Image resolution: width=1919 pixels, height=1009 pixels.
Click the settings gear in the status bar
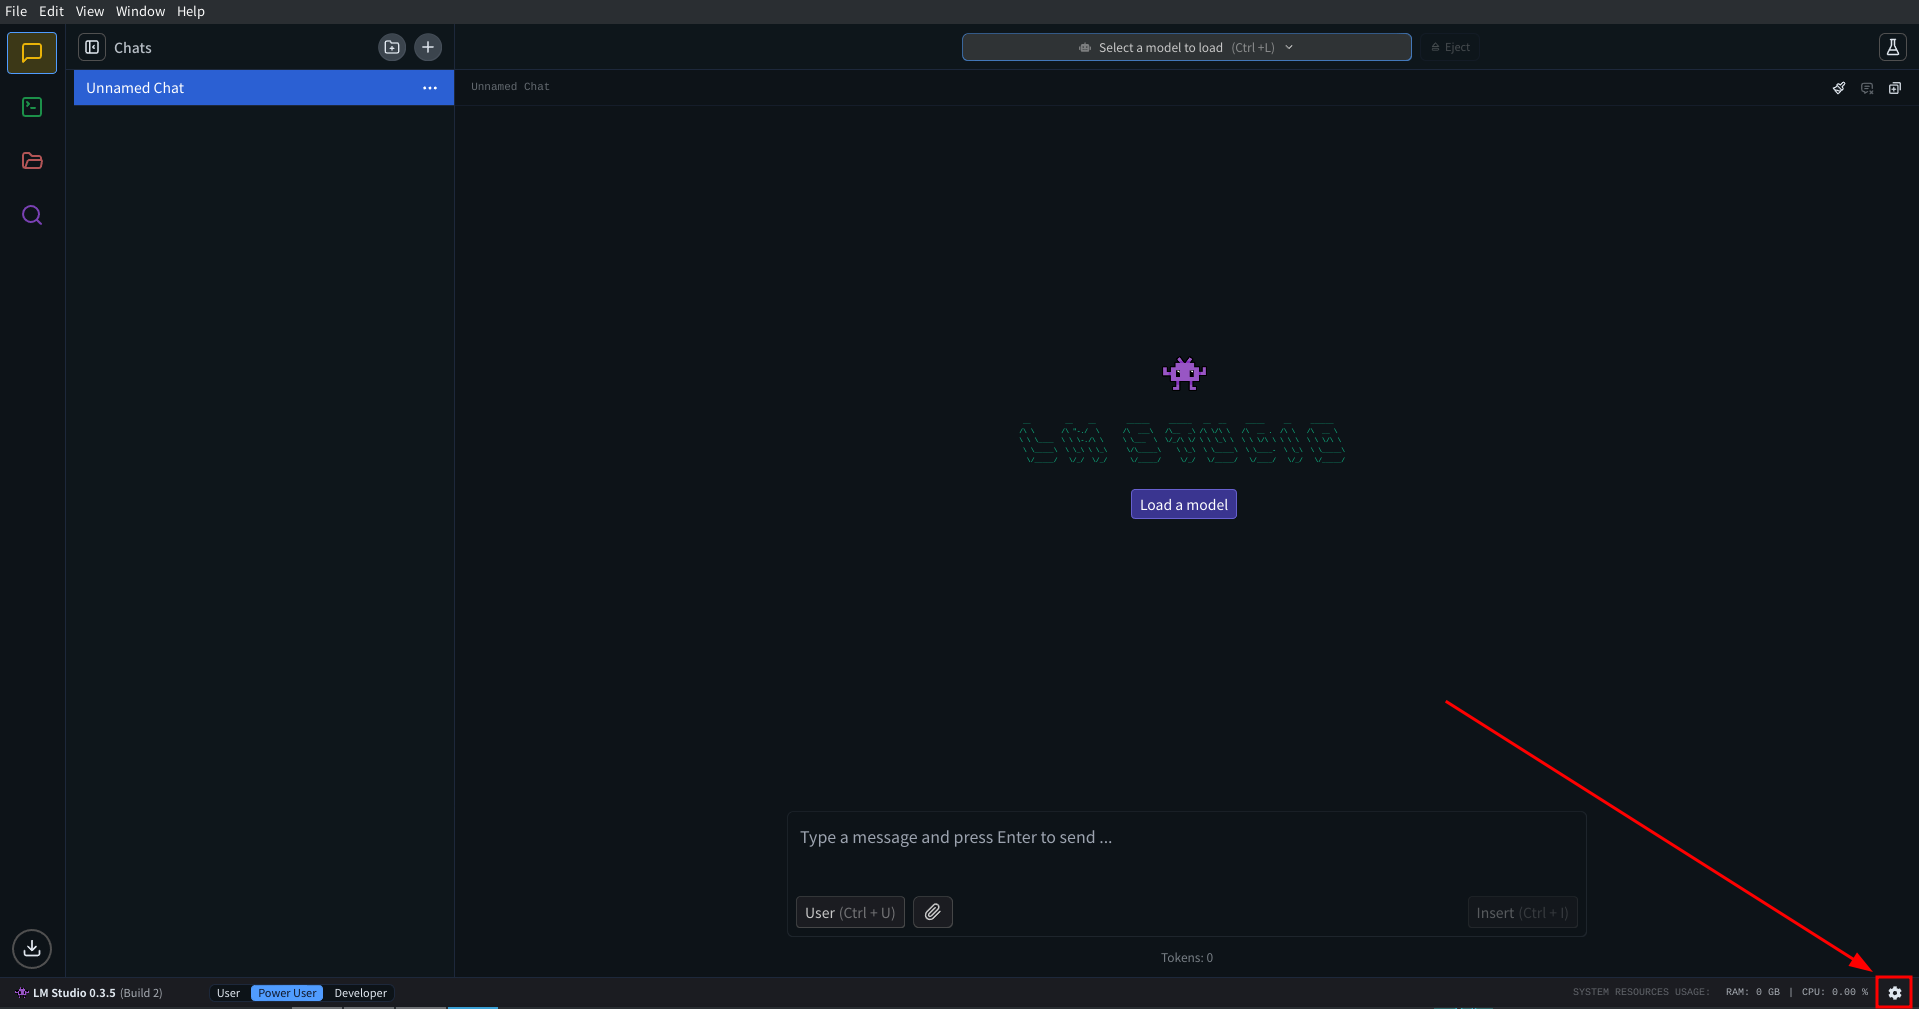coord(1894,992)
